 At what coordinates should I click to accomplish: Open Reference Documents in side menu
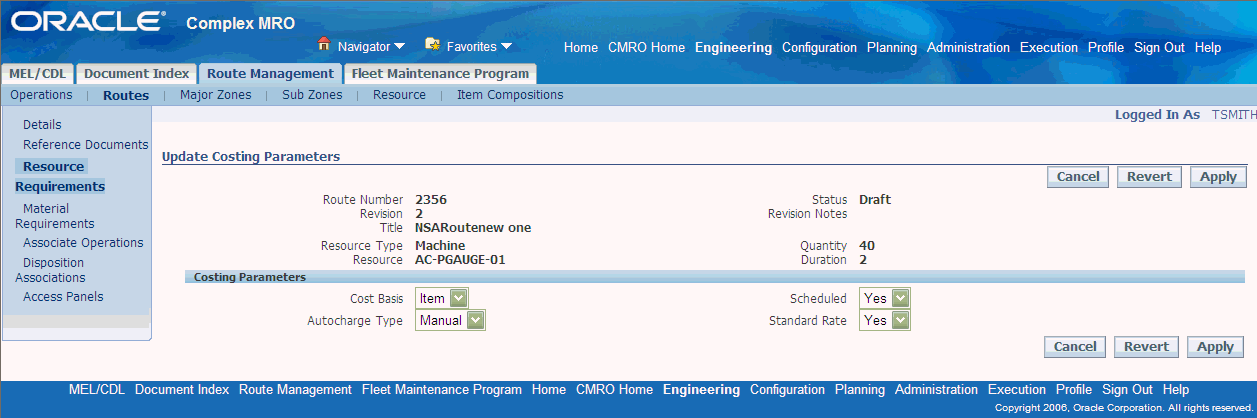[x=85, y=145]
